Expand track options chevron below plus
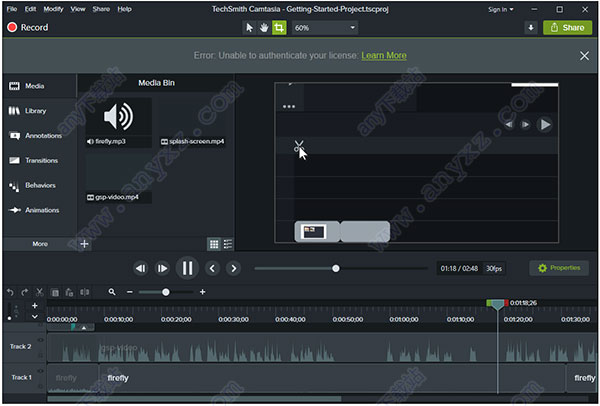The height and width of the screenshot is (406, 600). 35,317
